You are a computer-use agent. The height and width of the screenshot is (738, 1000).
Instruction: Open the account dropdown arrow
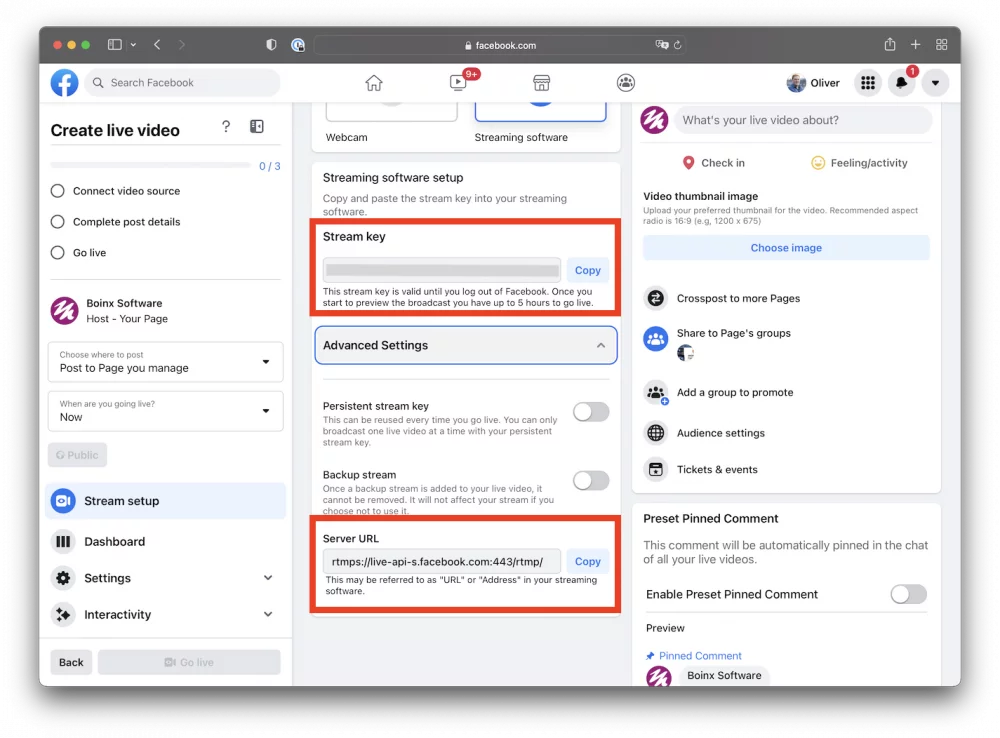click(935, 83)
